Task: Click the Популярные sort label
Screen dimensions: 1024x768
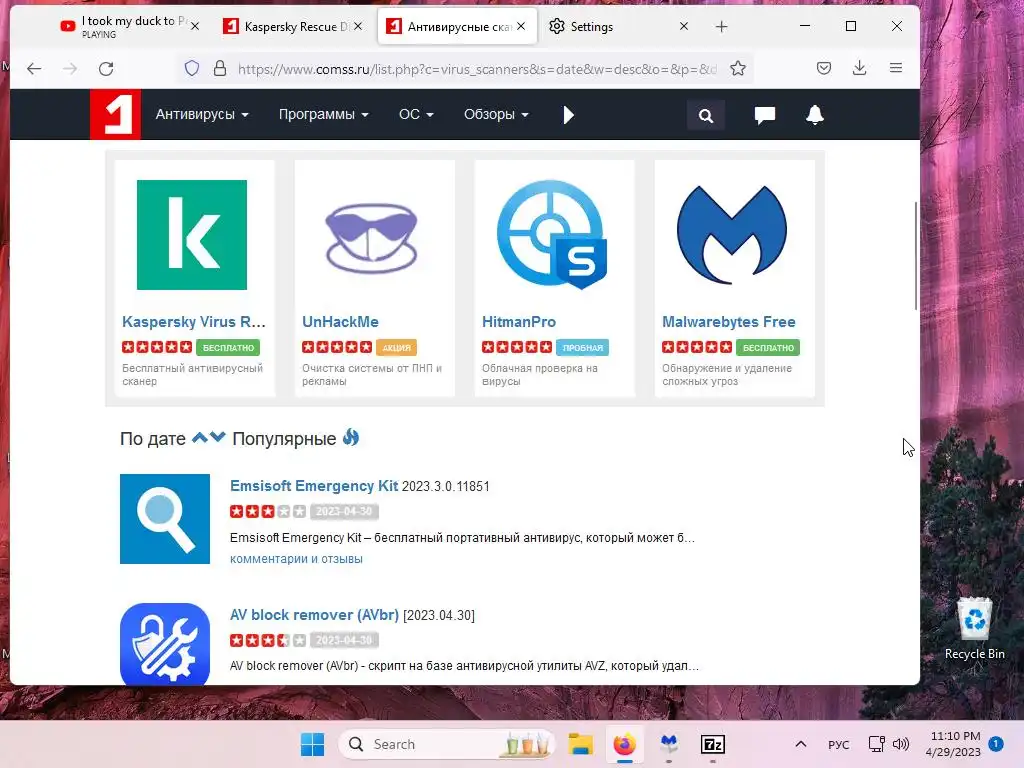Action: 284,438
